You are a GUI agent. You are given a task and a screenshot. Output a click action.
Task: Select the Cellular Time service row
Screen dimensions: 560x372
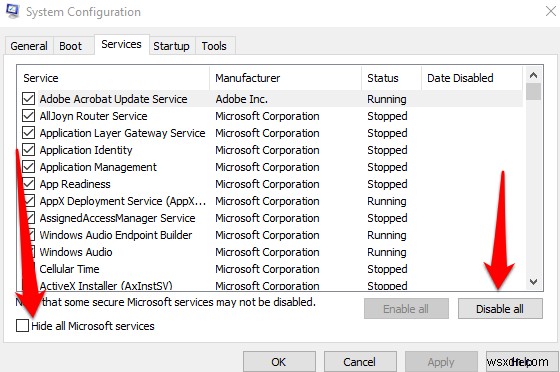coord(270,269)
